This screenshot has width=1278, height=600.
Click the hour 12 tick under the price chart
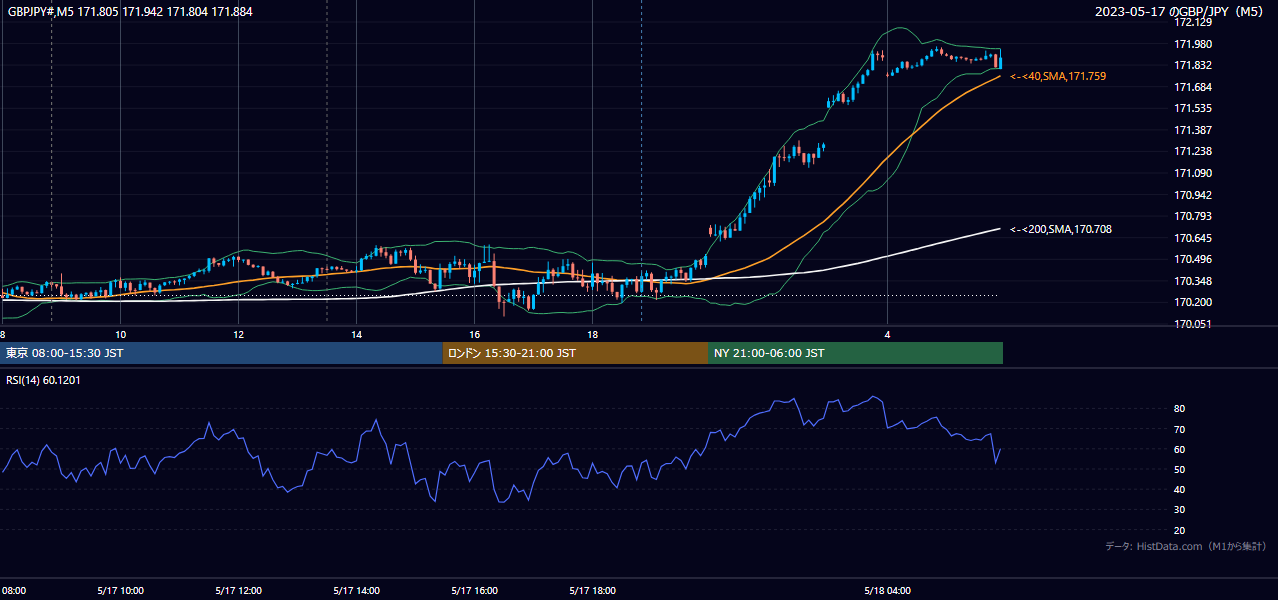click(x=238, y=334)
